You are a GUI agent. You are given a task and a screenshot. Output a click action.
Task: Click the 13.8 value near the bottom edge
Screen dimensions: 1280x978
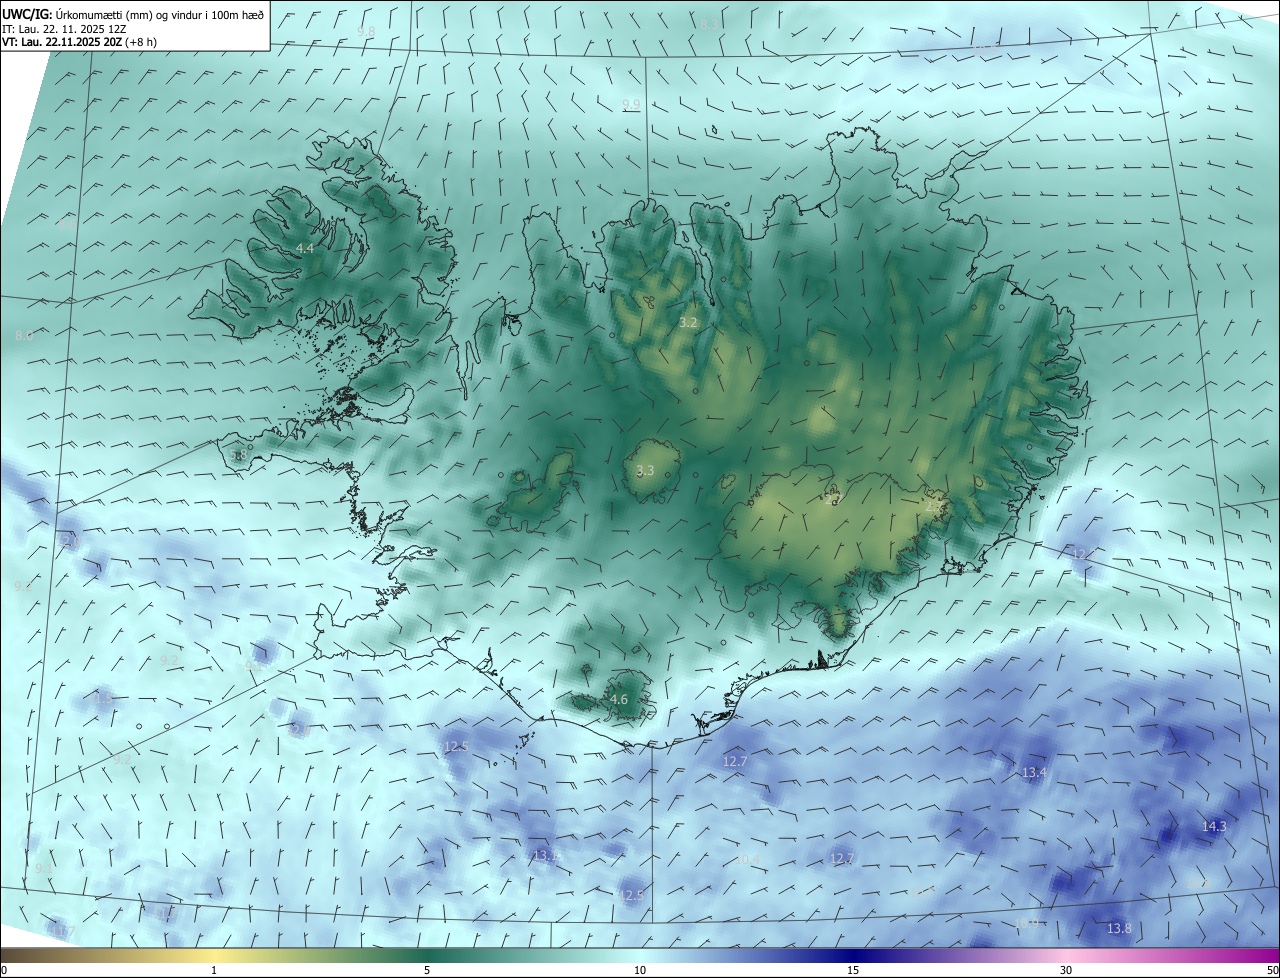pos(1120,928)
